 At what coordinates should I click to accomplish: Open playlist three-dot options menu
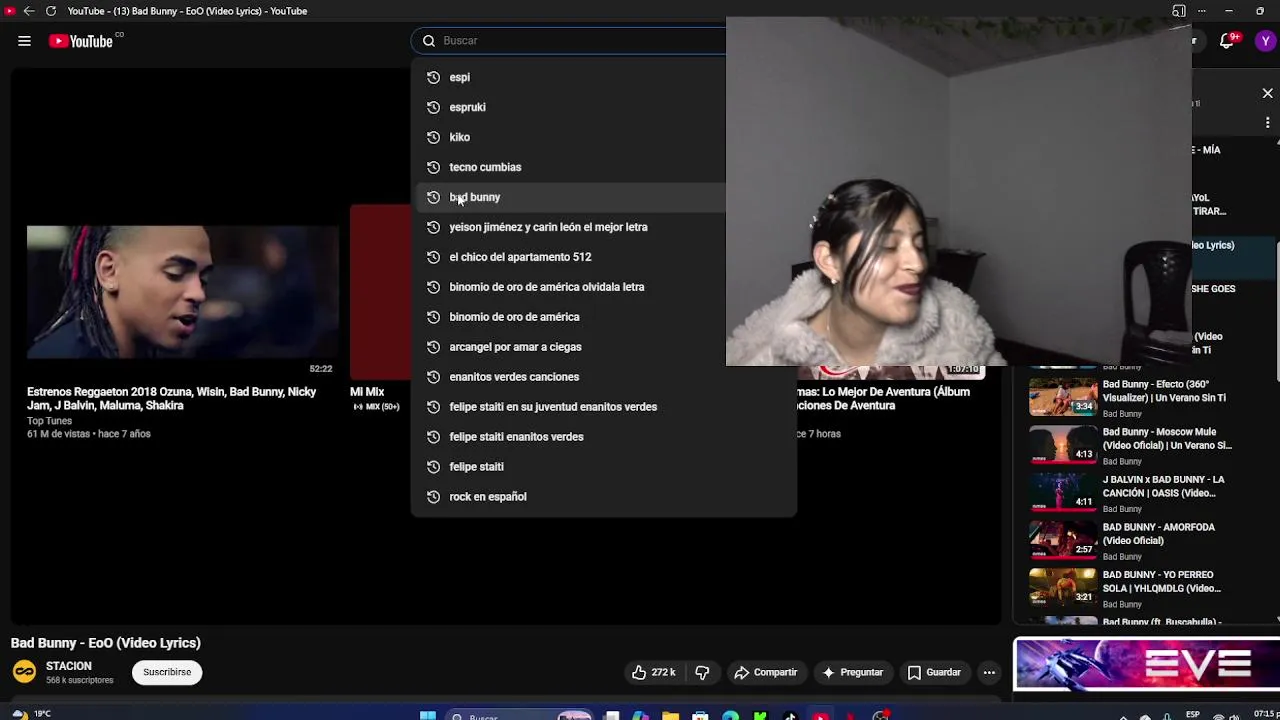pyautogui.click(x=1267, y=123)
